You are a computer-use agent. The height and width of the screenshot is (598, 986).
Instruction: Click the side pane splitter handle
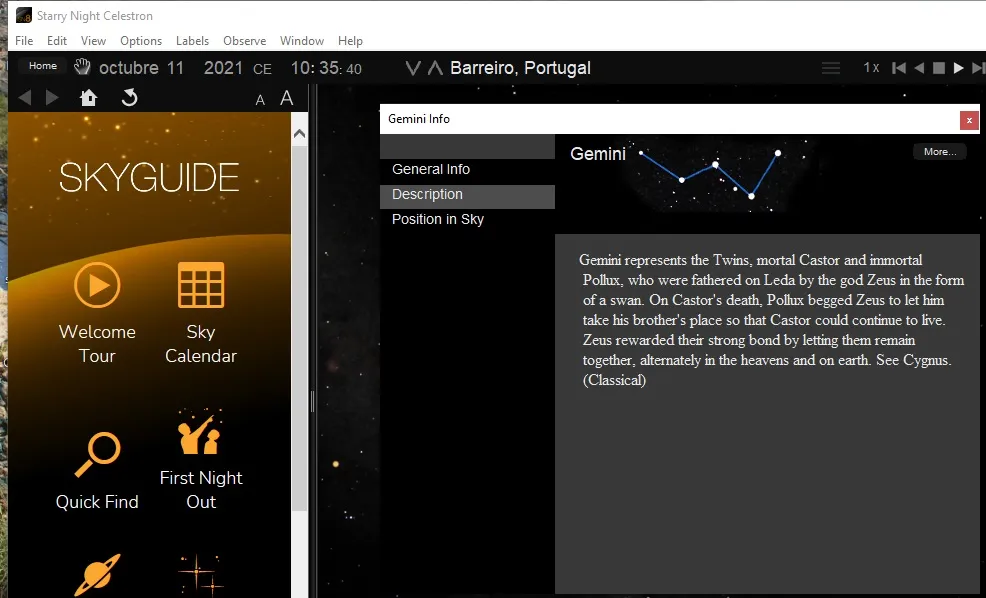(x=312, y=401)
